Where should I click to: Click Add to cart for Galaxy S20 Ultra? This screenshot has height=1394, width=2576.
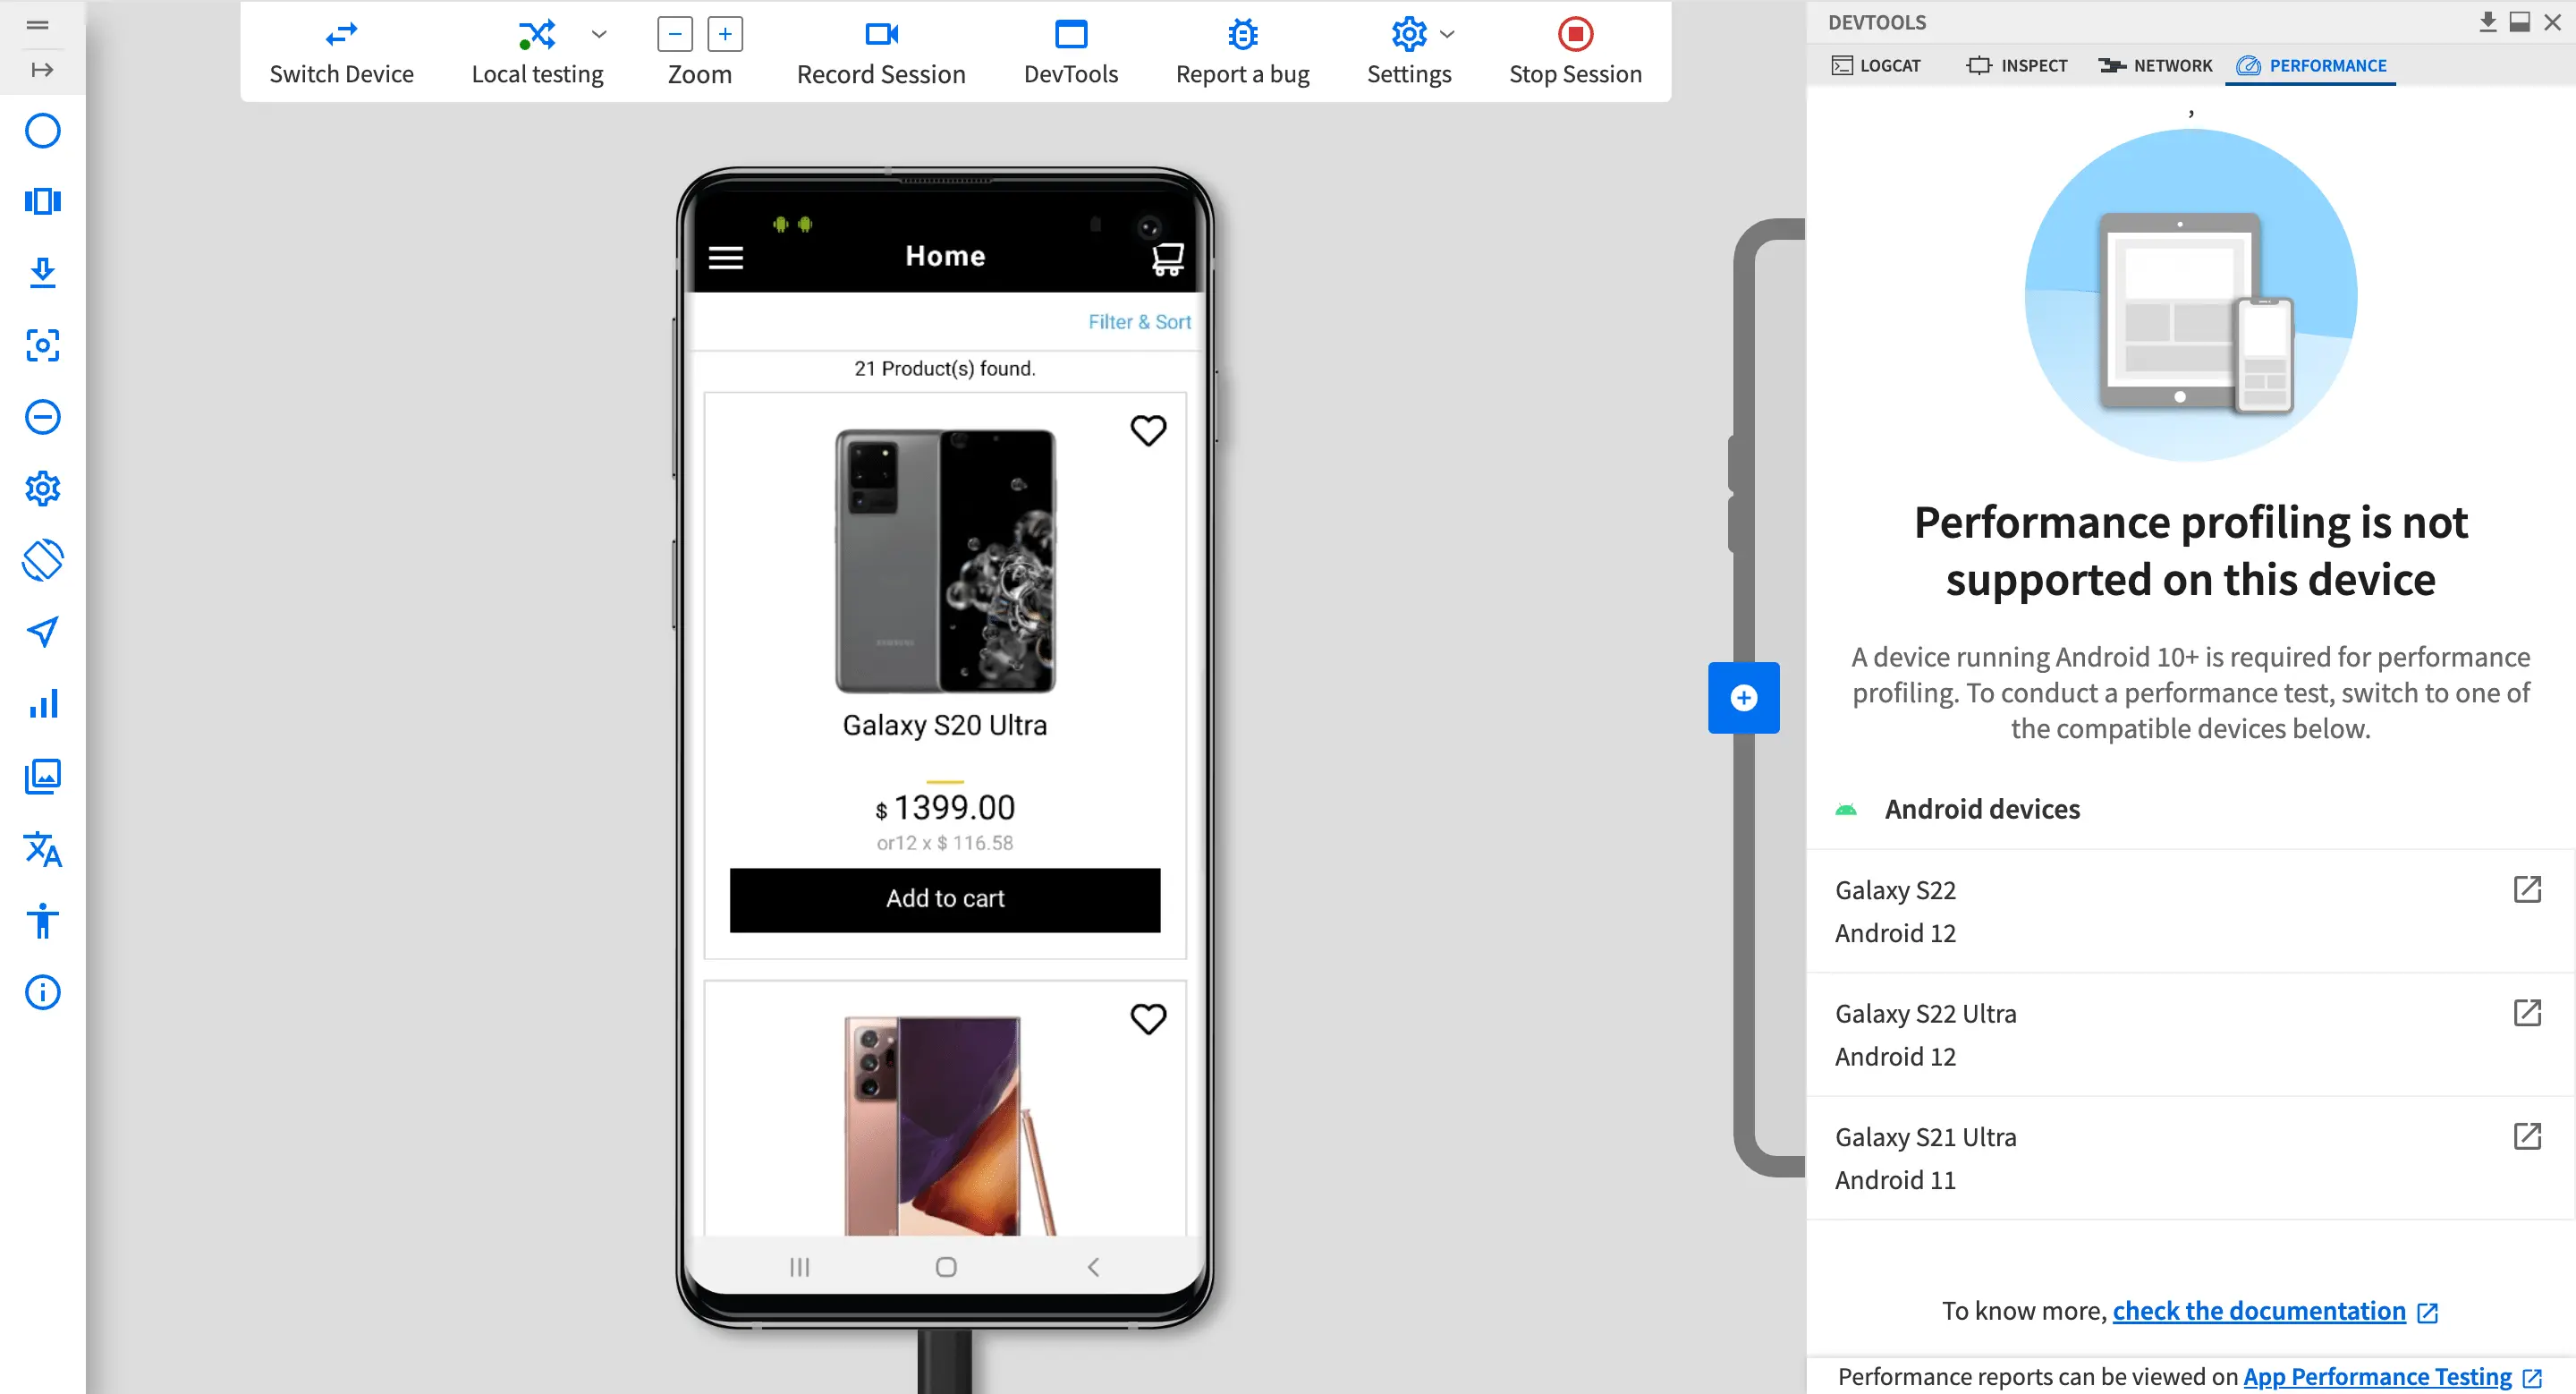pyautogui.click(x=945, y=897)
